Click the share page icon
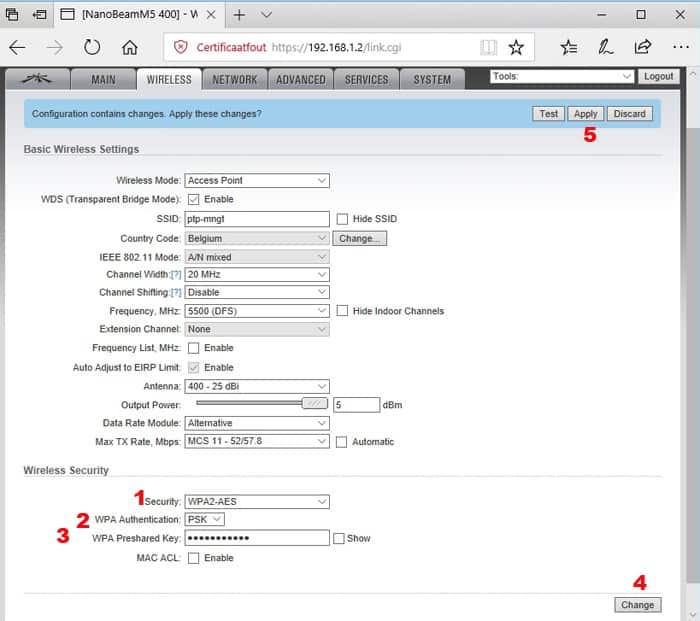700x621 pixels. (643, 47)
